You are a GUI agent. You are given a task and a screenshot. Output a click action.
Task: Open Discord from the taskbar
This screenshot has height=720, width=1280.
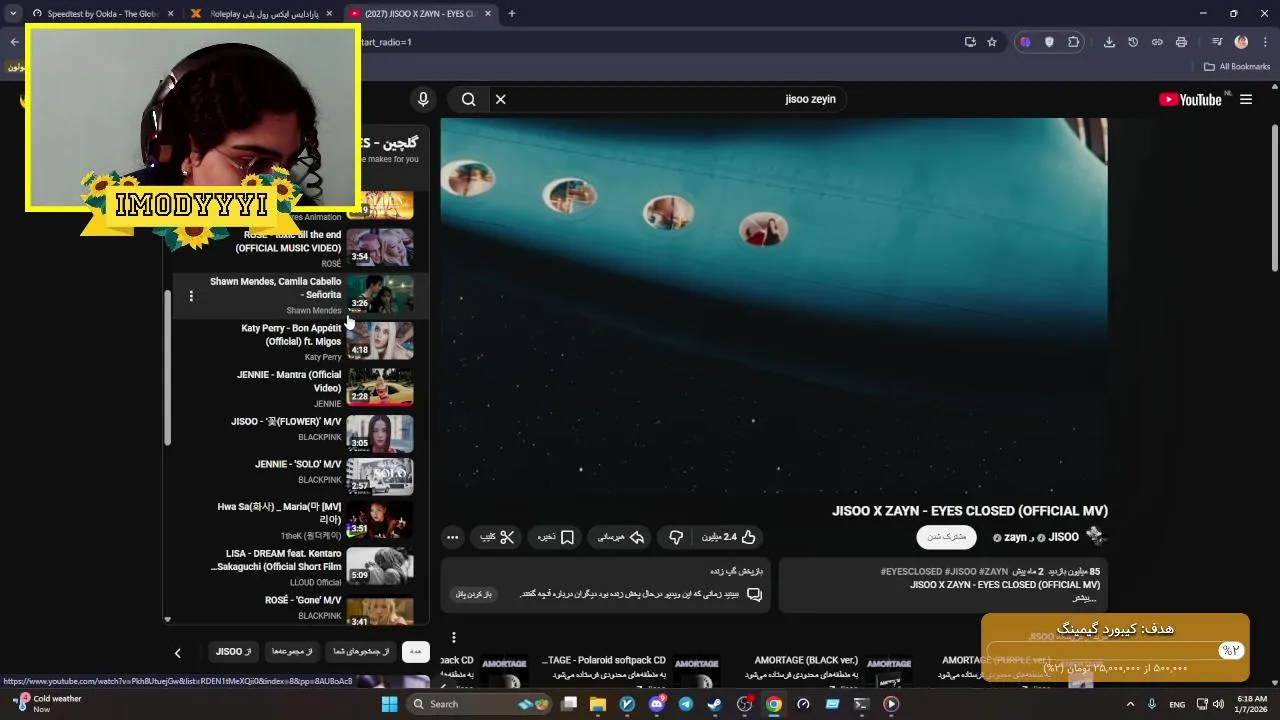click(657, 704)
